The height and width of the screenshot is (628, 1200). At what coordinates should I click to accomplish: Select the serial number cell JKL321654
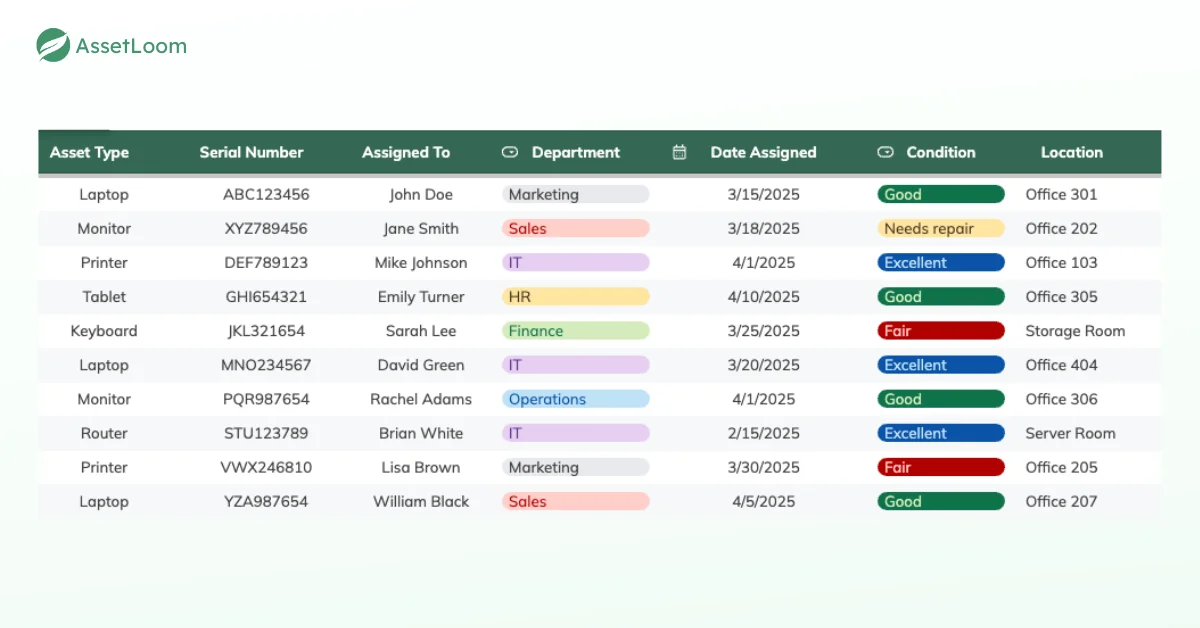266,331
